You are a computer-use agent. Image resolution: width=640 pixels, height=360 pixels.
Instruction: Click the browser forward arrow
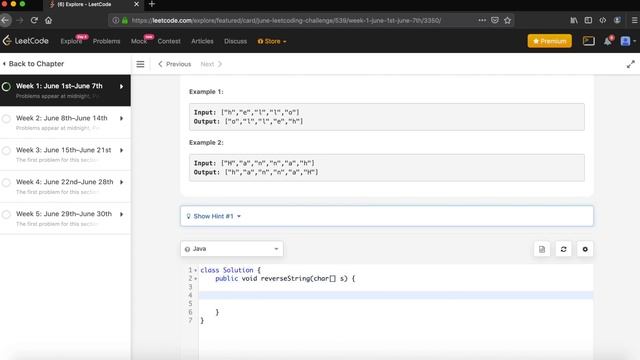(20, 20)
